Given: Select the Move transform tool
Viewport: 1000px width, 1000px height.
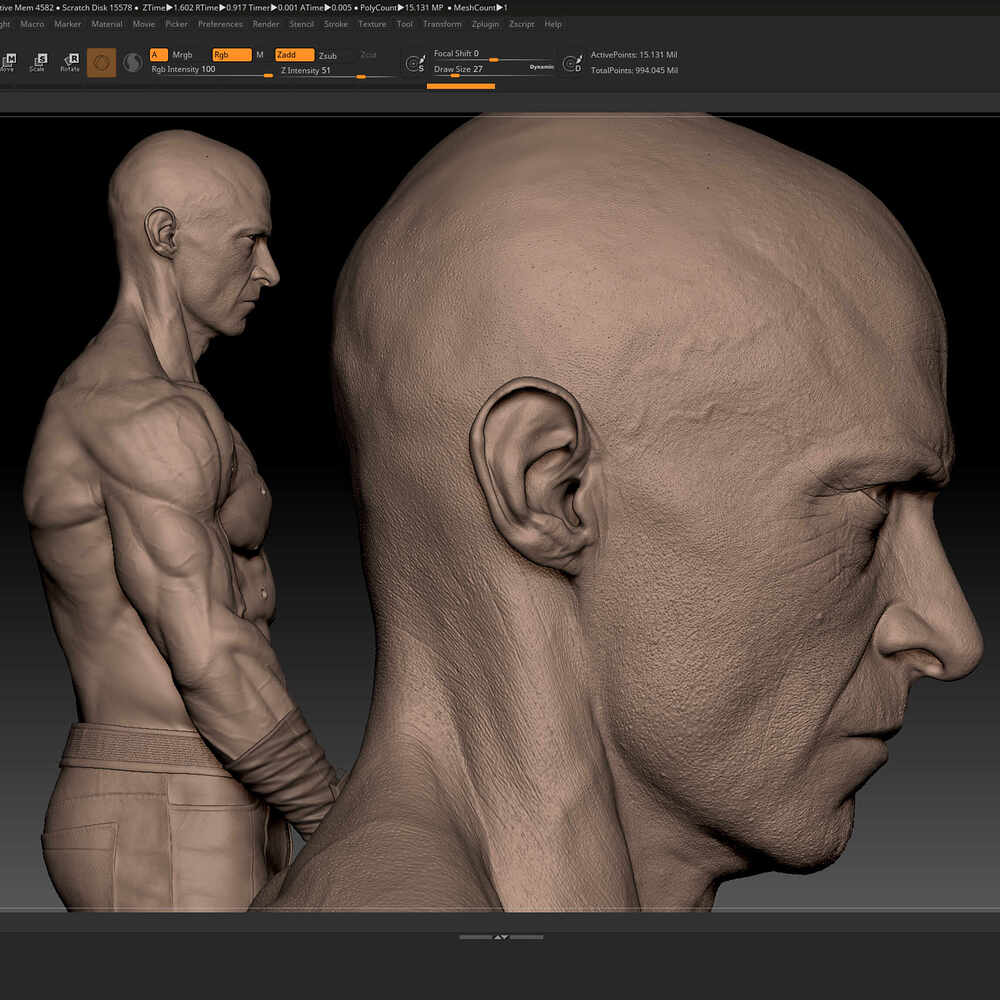Looking at the screenshot, I should [8, 62].
